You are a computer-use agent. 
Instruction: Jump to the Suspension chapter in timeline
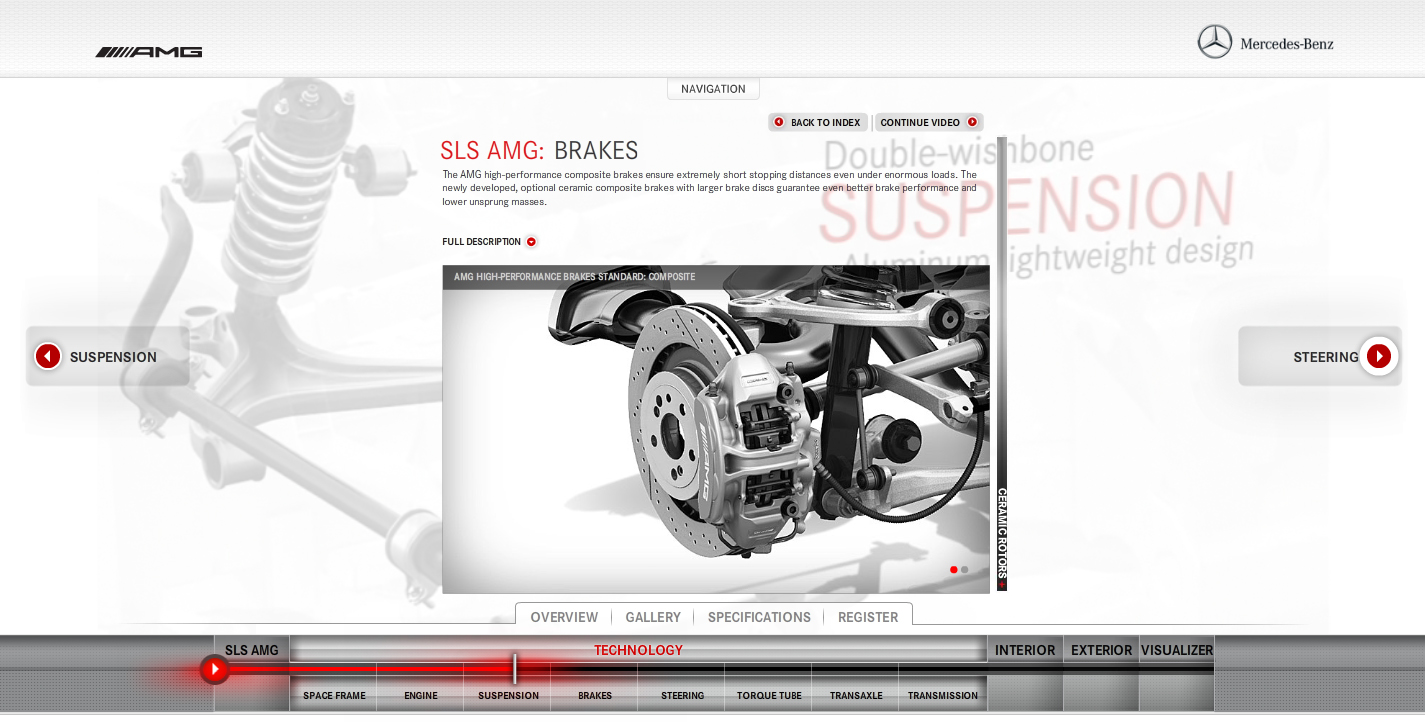coord(508,695)
